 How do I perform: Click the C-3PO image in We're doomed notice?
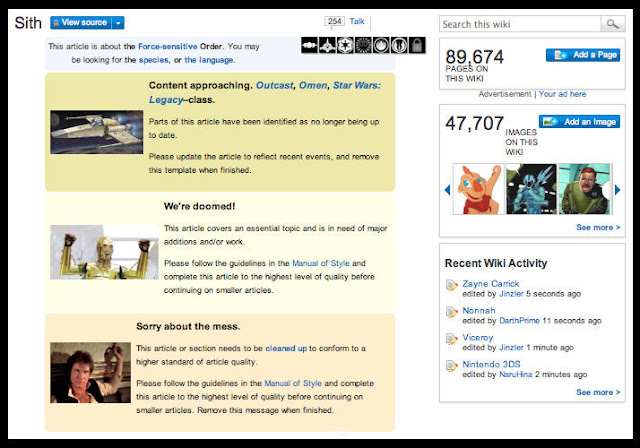[x=104, y=252]
